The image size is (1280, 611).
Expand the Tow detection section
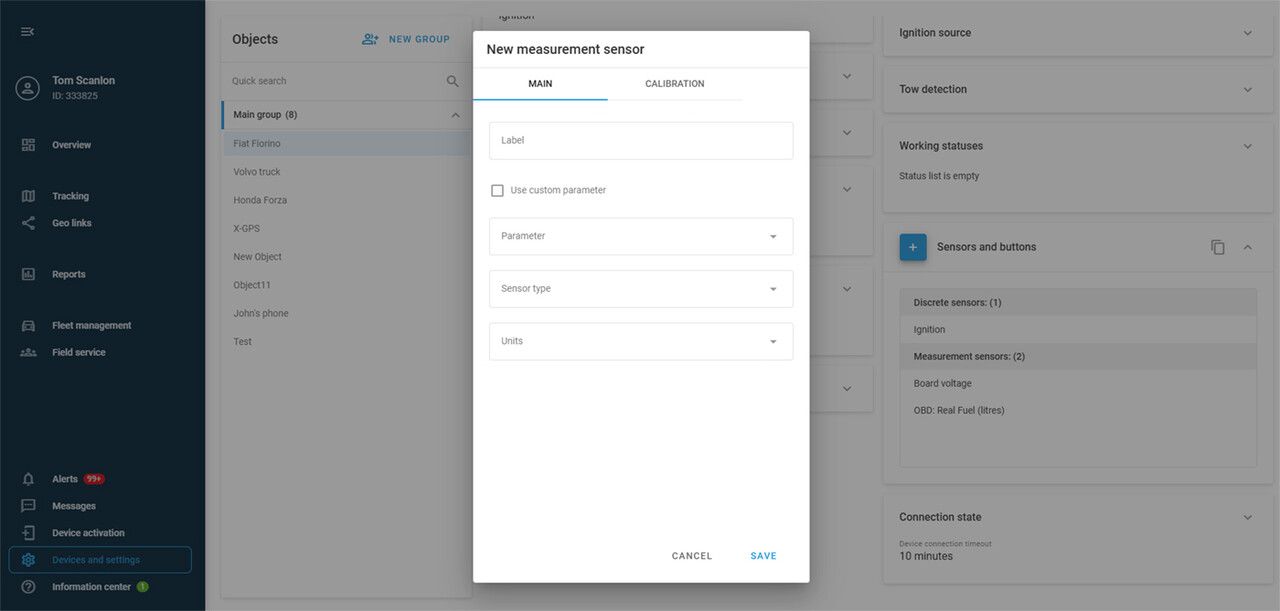tap(1246, 89)
